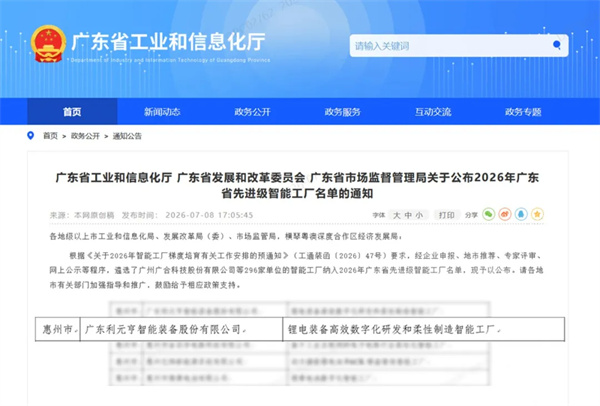Share via the blue QQ icon
Screen dimensions: 600x406
(x=521, y=214)
